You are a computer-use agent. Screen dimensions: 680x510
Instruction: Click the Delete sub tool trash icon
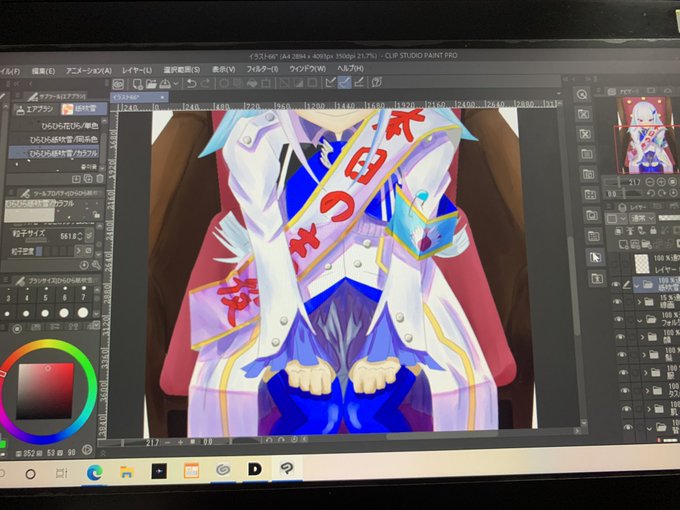coord(100,179)
